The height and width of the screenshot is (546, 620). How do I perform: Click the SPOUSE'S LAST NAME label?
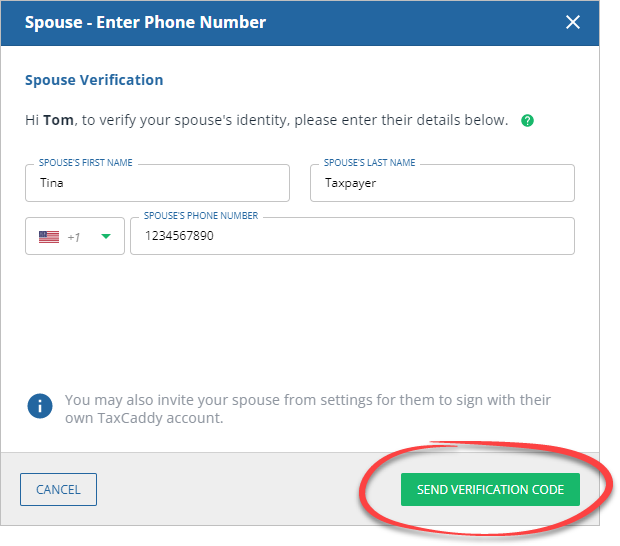click(370, 163)
